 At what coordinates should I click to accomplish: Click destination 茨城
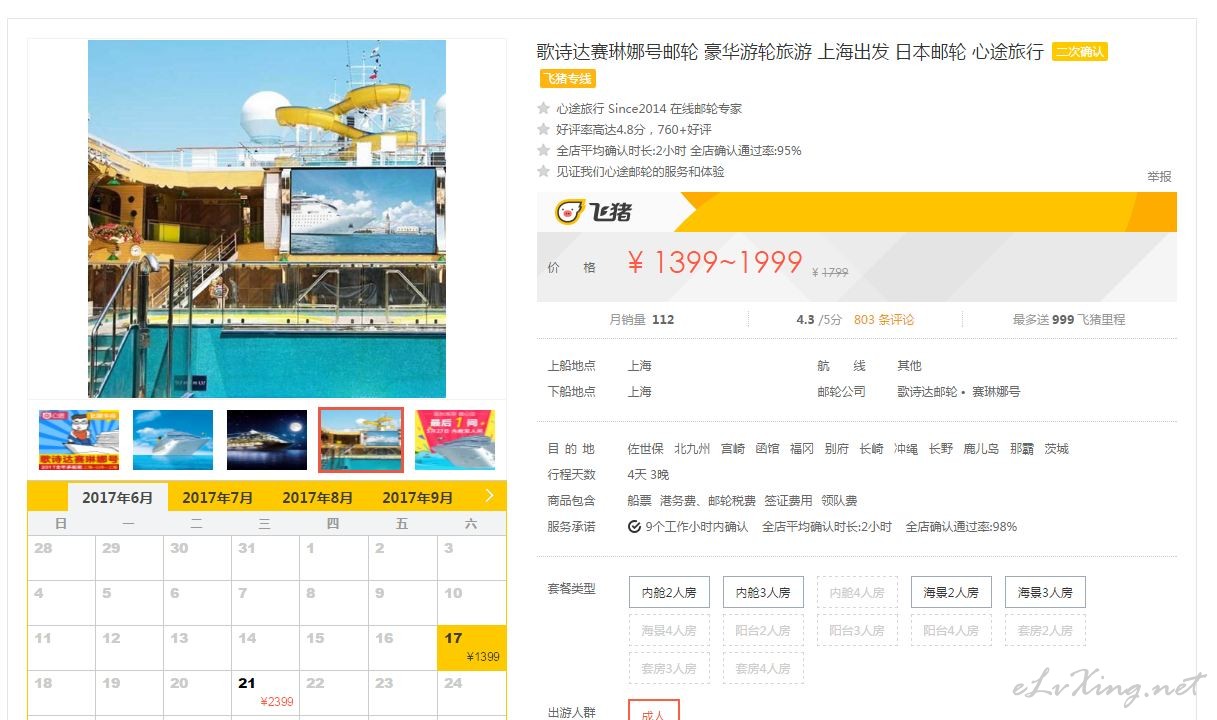(x=1057, y=449)
